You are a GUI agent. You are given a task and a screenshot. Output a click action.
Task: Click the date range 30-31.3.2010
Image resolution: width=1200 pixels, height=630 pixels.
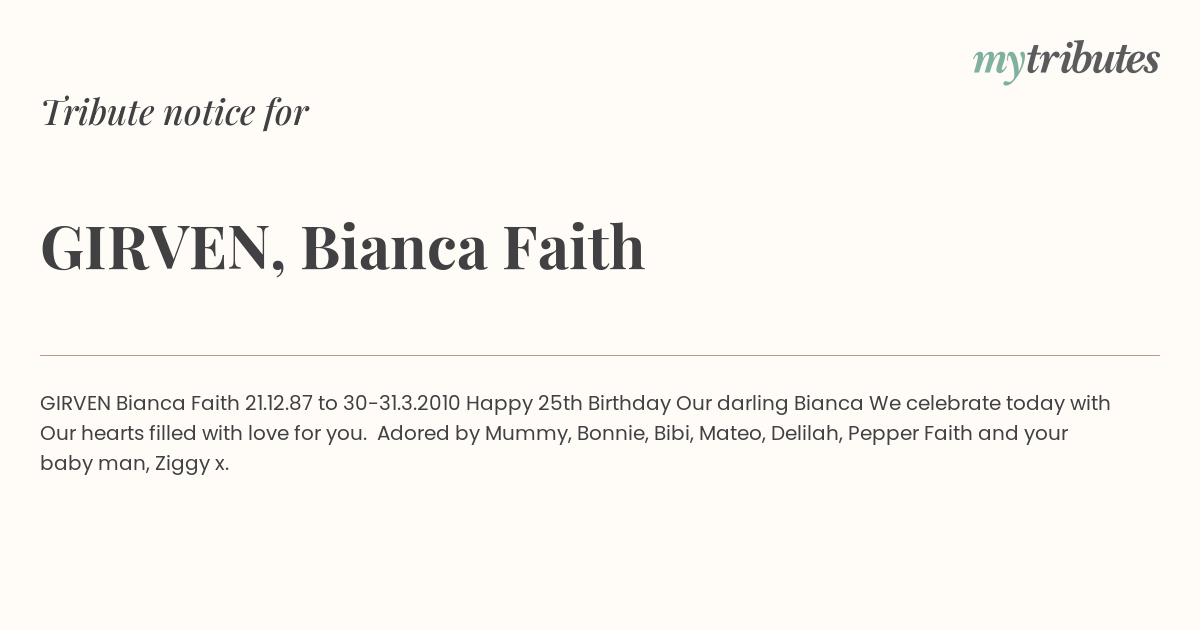[401, 404]
